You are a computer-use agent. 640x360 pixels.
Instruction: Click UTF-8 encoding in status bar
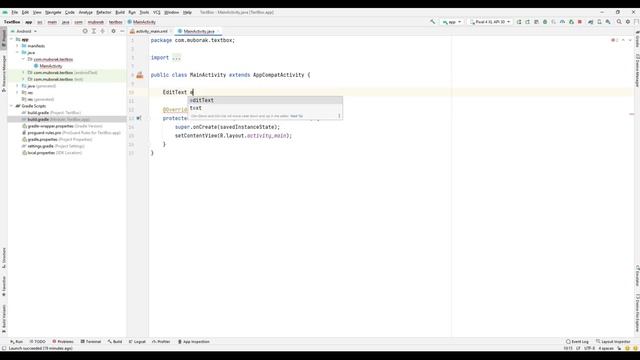click(589, 348)
